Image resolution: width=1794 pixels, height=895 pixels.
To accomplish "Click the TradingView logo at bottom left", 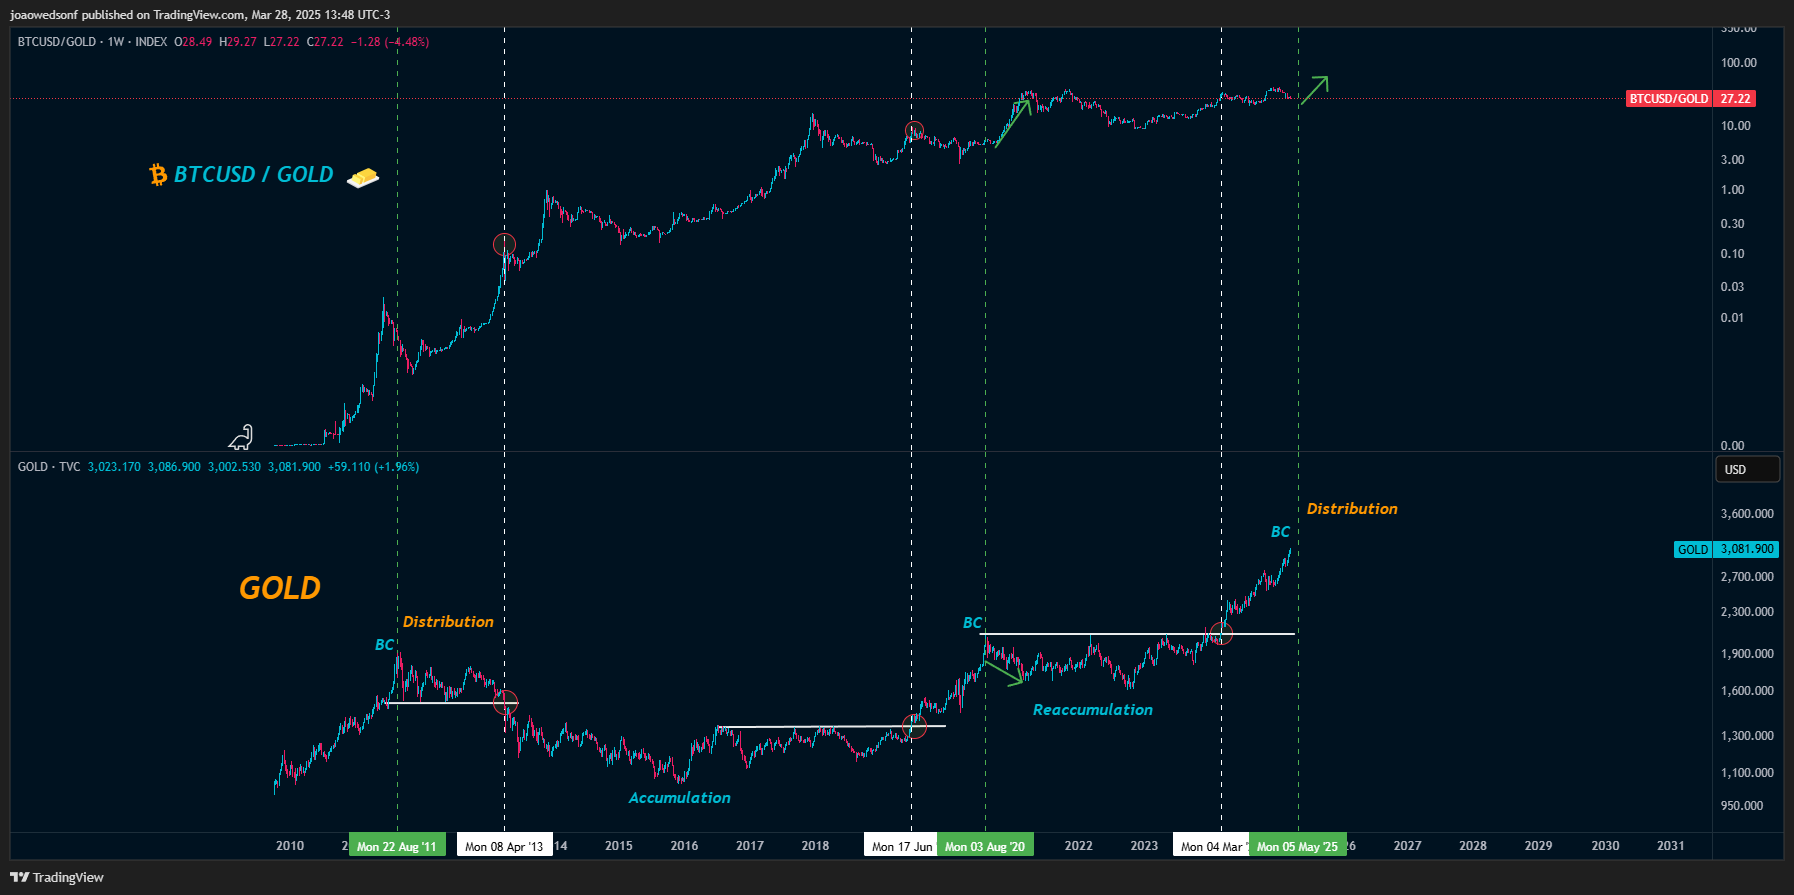I will 57,877.
